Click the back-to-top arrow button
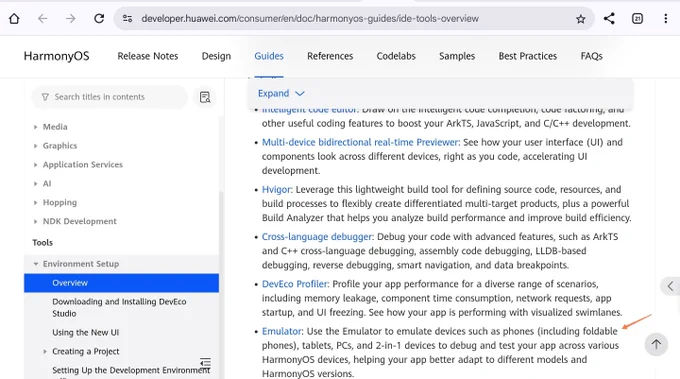Image resolution: width=680 pixels, height=379 pixels. [x=656, y=344]
